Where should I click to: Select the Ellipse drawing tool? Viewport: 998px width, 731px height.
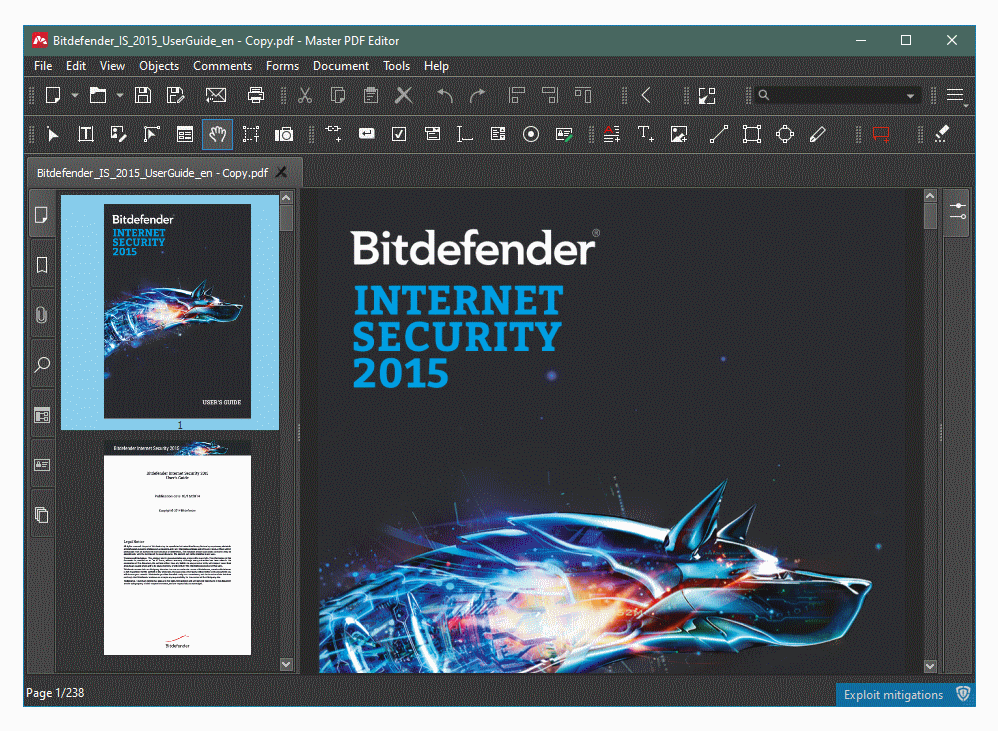[x=785, y=134]
